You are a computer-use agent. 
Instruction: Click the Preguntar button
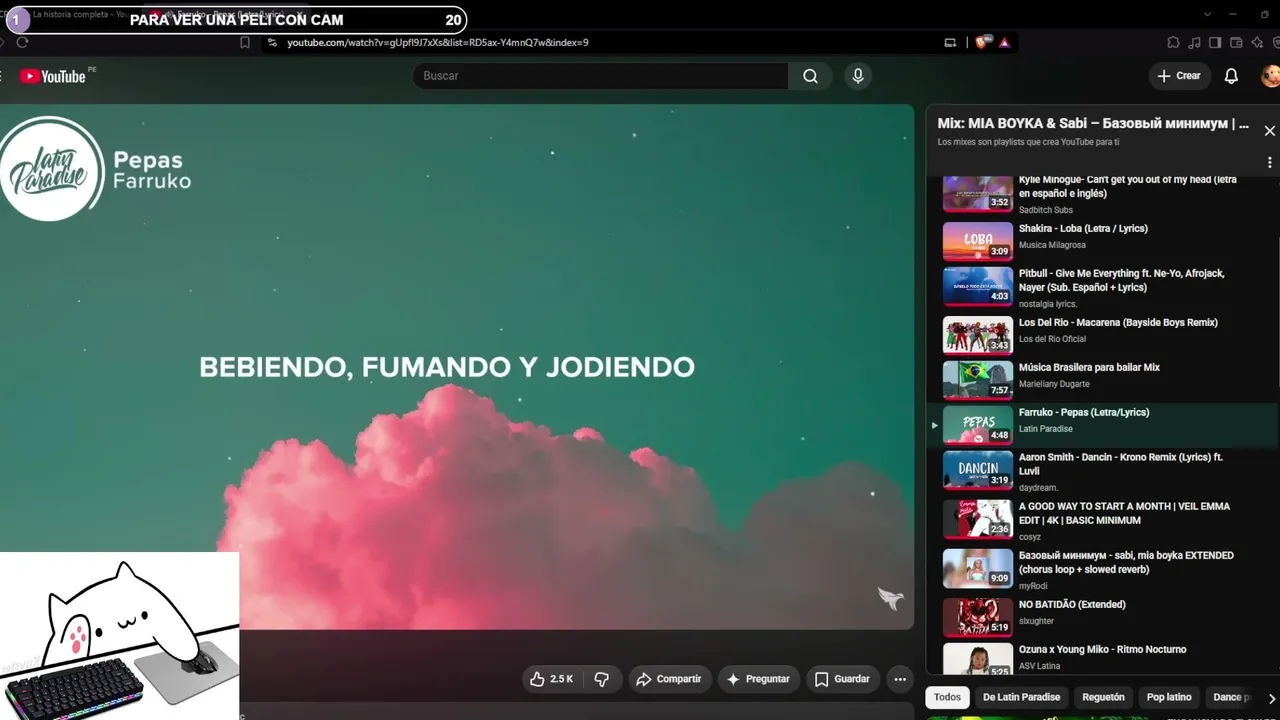758,679
